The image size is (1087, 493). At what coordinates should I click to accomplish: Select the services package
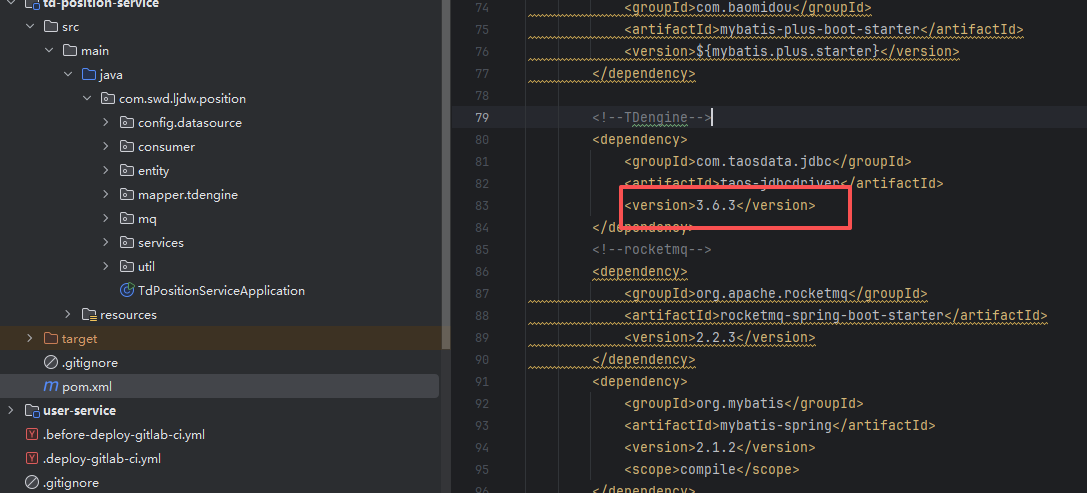coord(160,243)
